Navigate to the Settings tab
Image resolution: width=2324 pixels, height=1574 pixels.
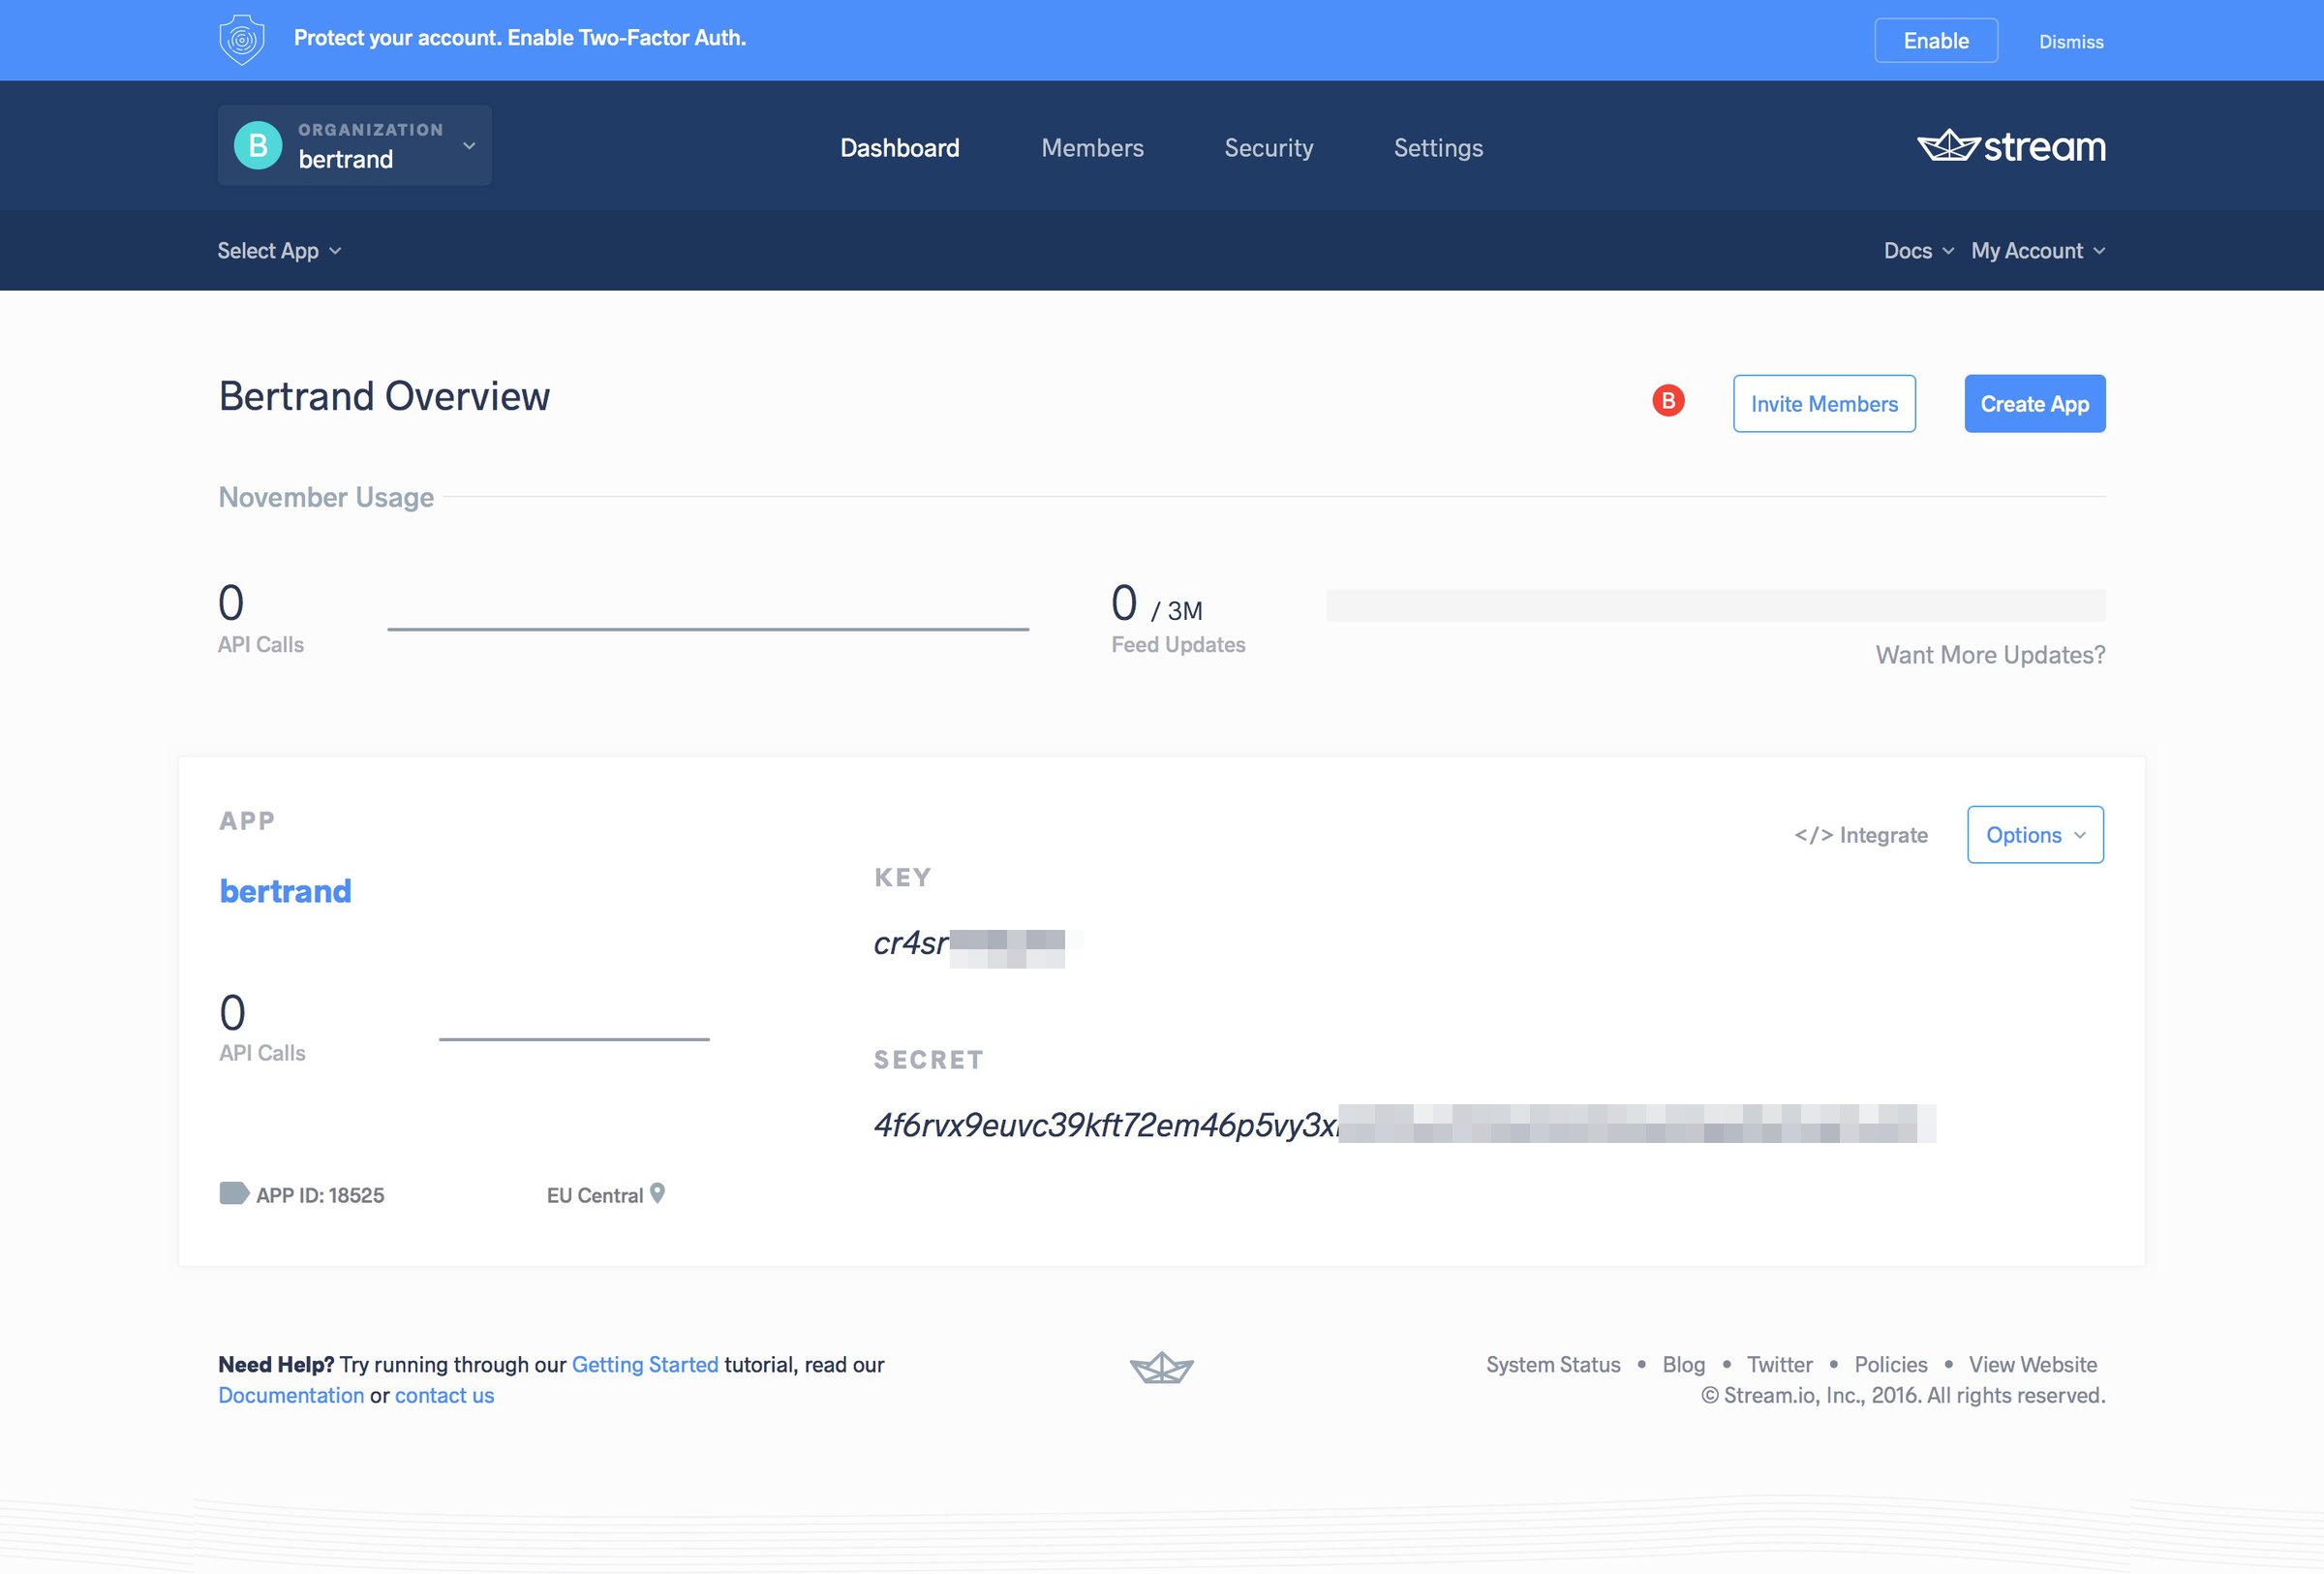1438,148
